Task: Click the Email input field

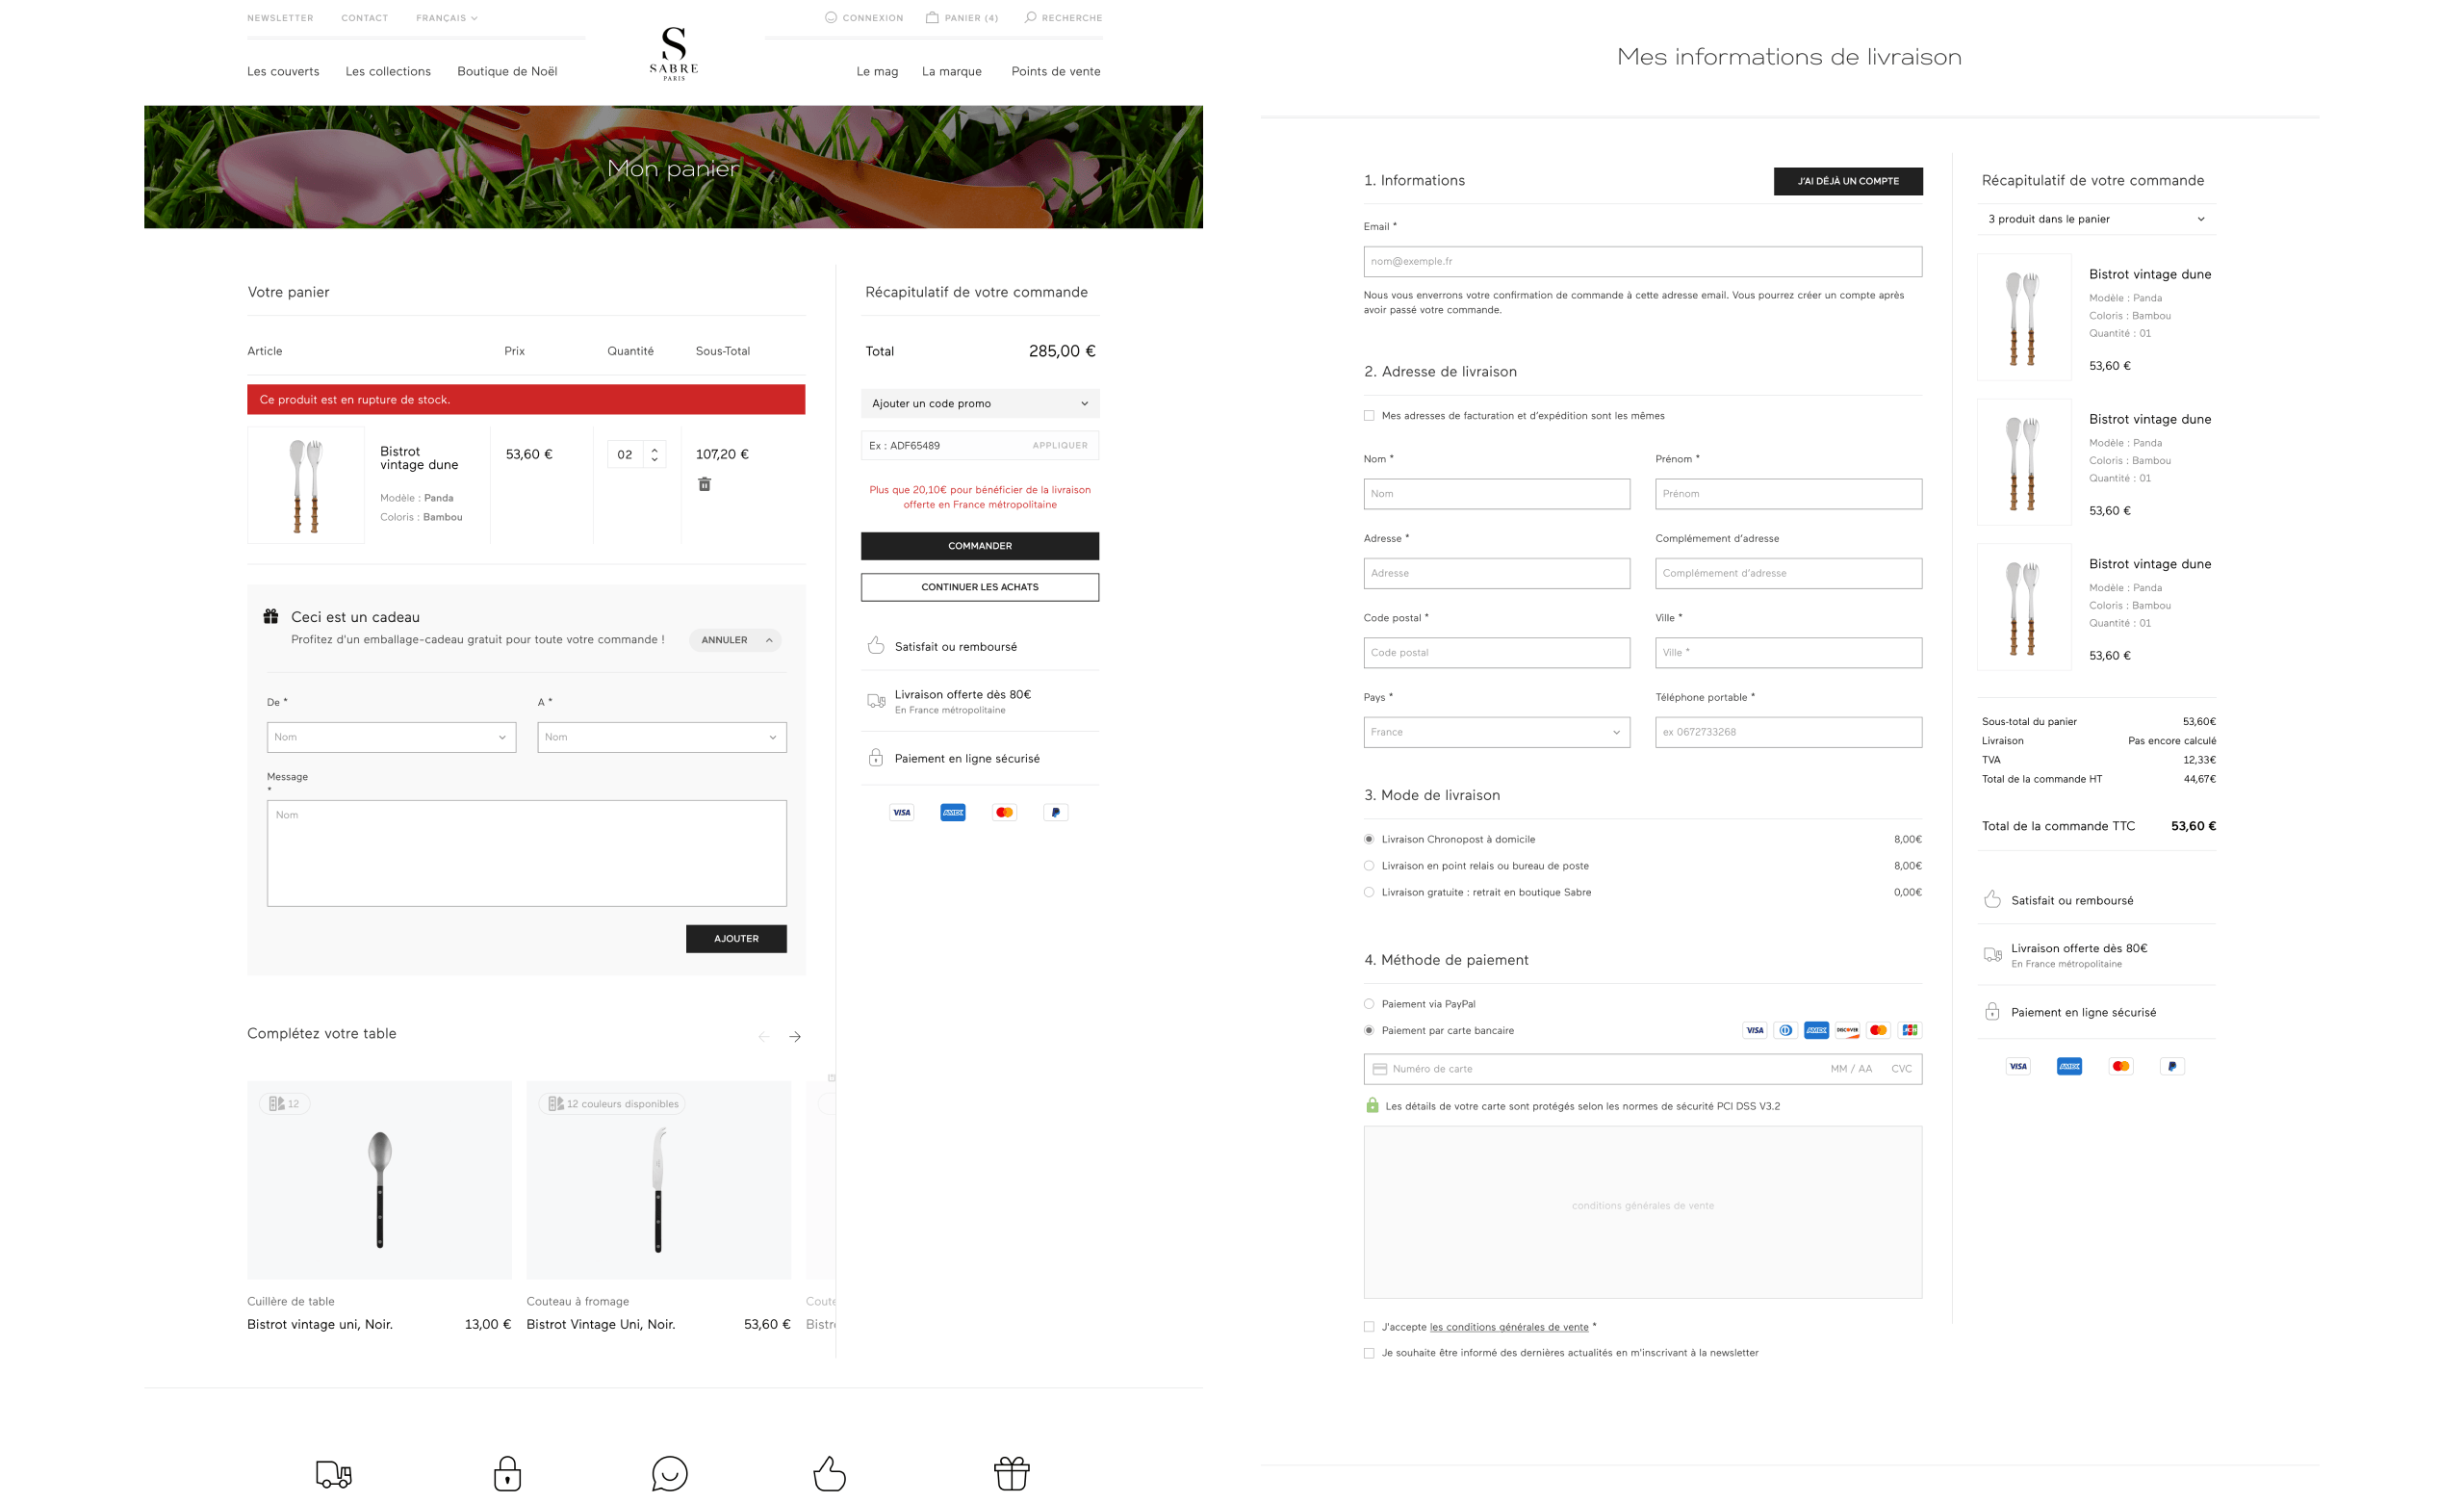Action: click(1642, 262)
